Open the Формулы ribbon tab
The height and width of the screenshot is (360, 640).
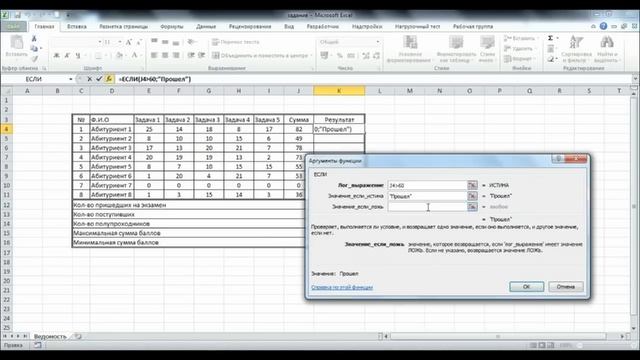pos(171,27)
